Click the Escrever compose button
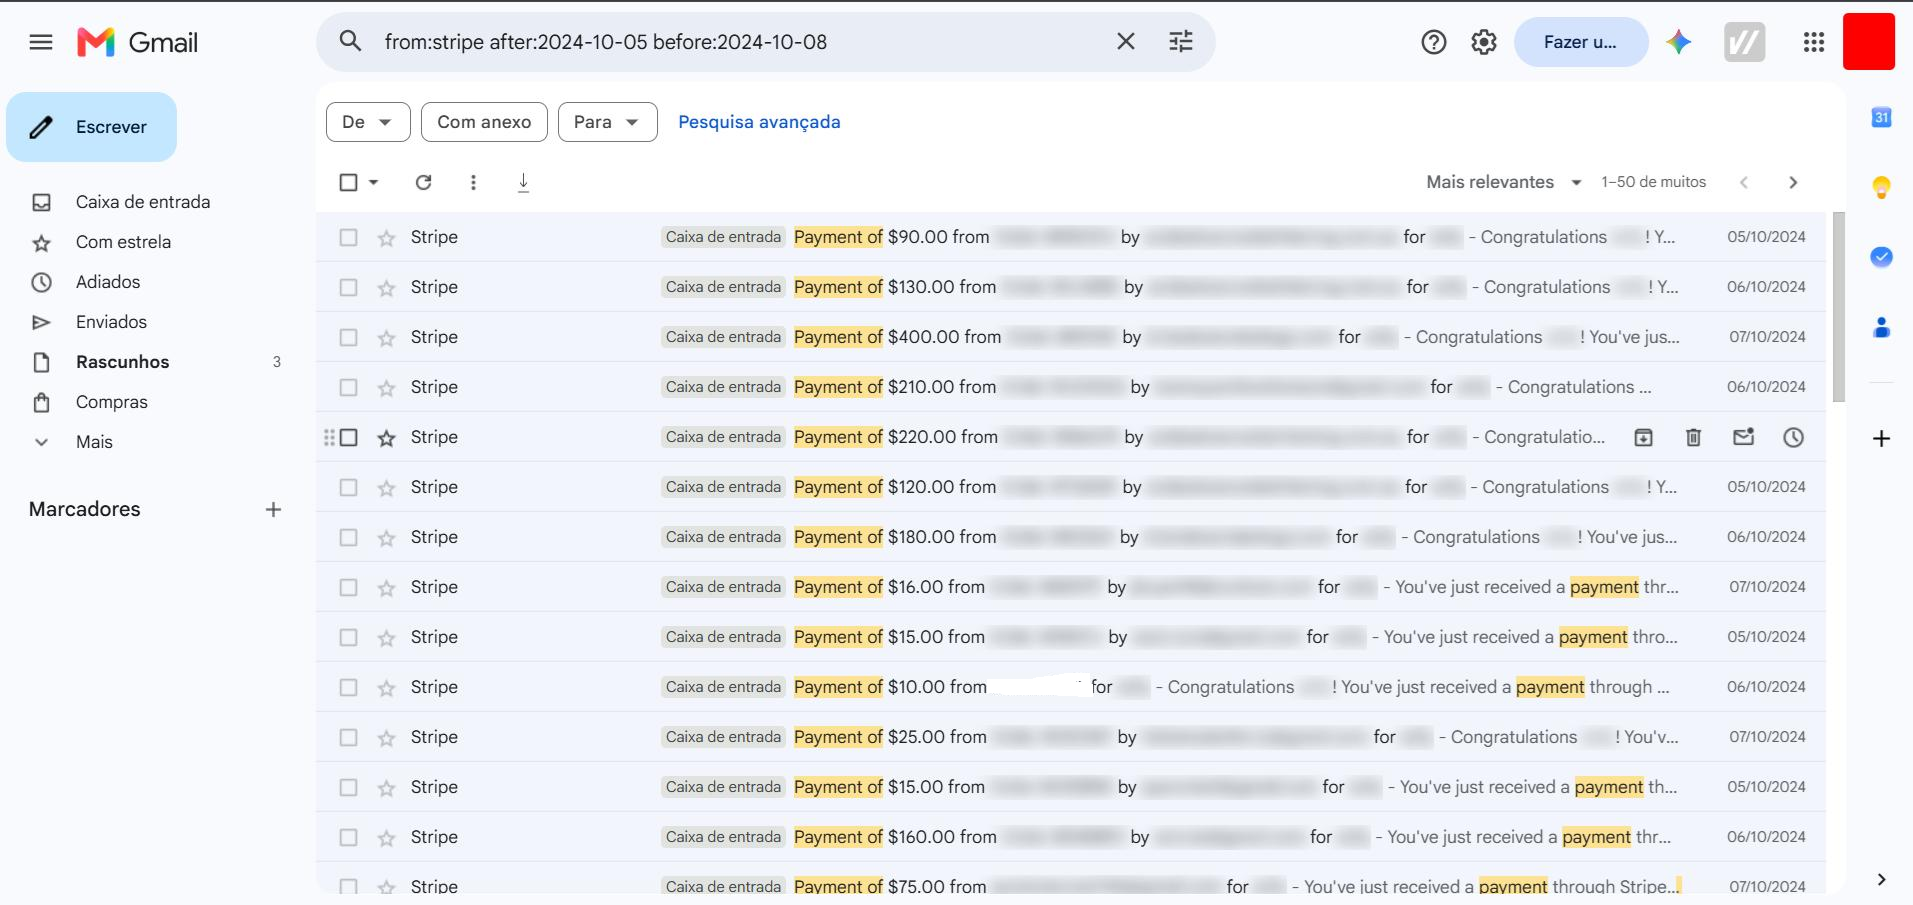The width and height of the screenshot is (1913, 905). pyautogui.click(x=92, y=127)
